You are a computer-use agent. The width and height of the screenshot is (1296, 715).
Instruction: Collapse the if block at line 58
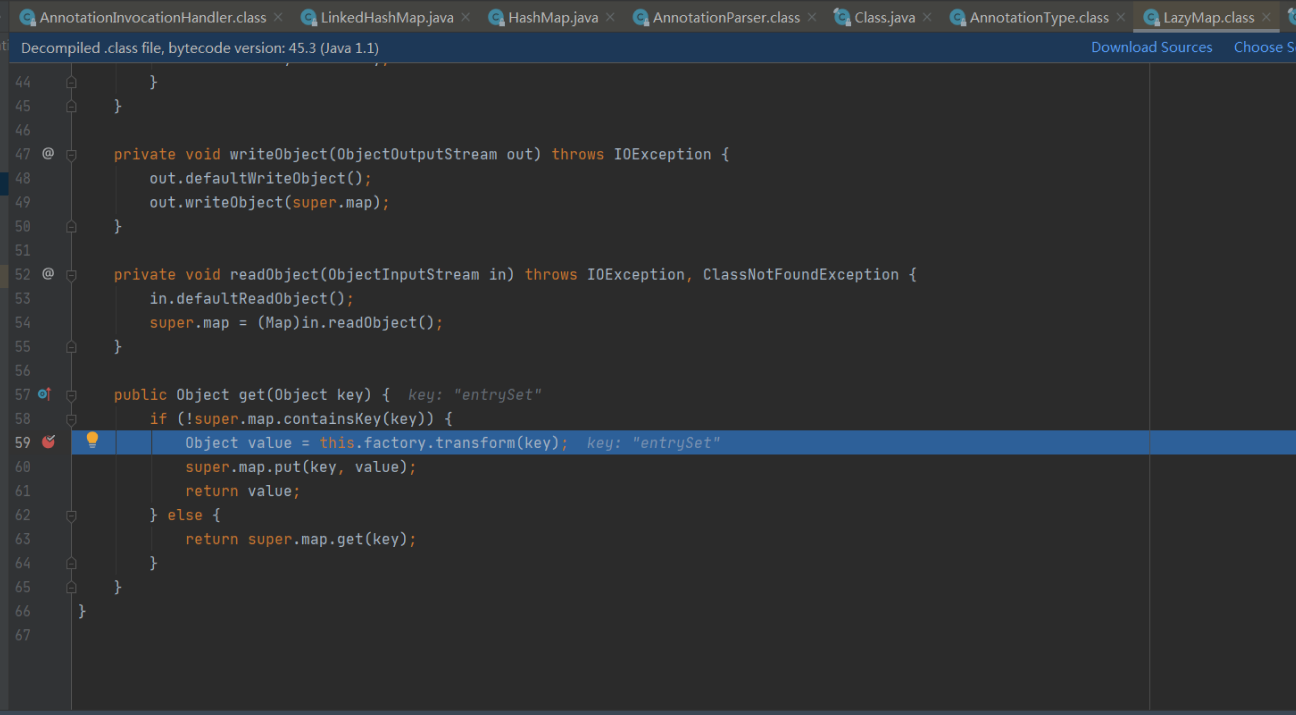pos(71,418)
